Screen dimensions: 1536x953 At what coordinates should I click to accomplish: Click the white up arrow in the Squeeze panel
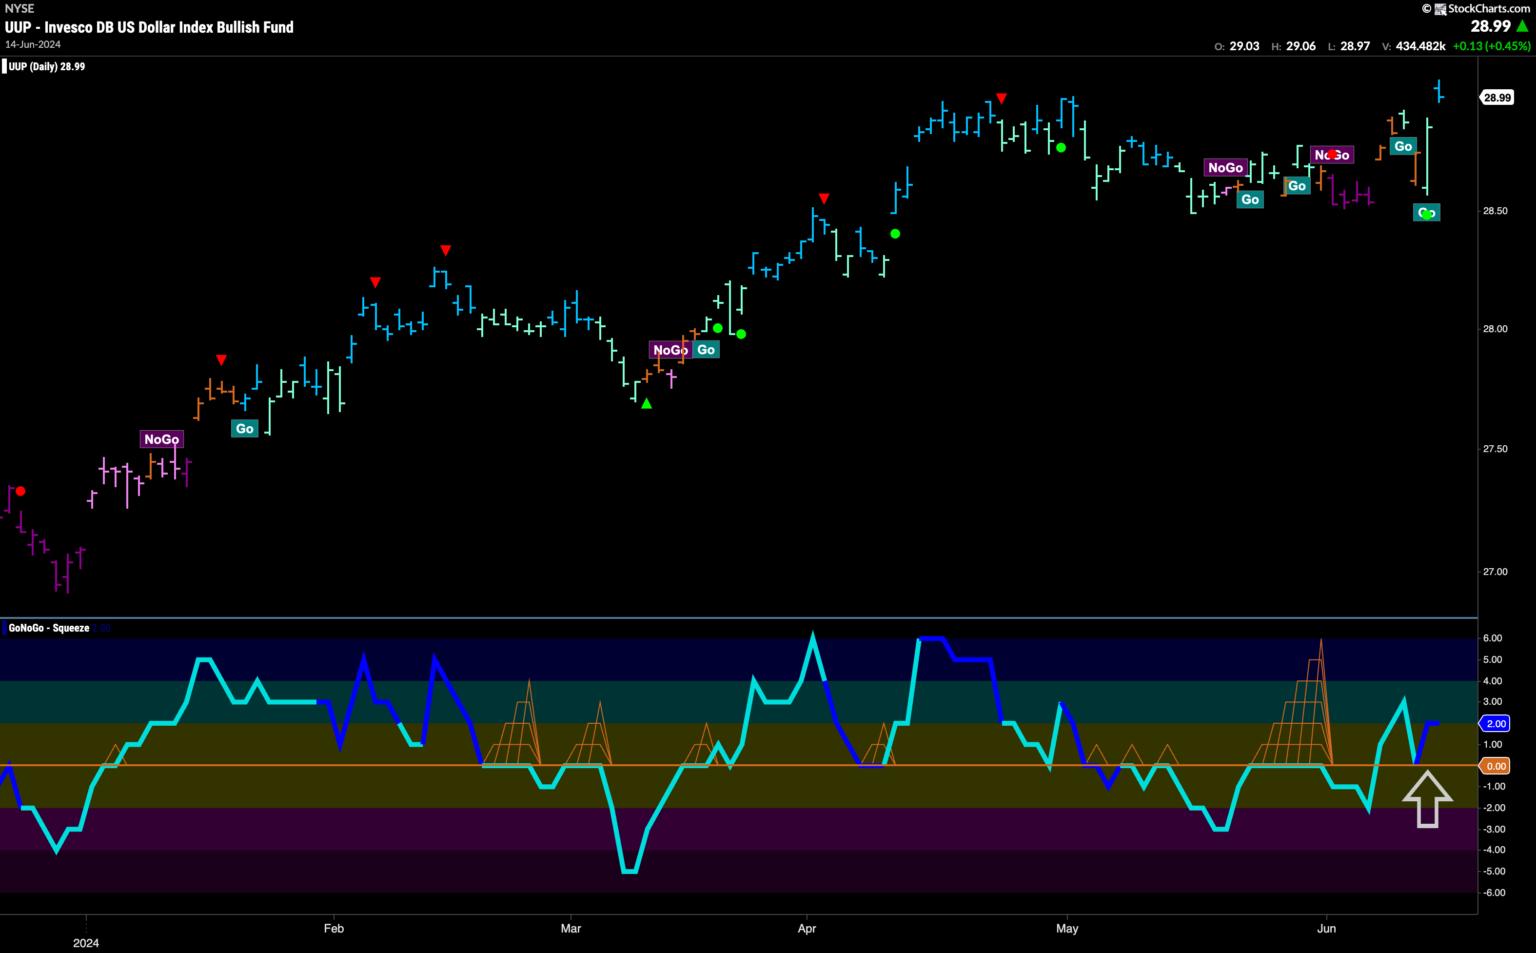point(1427,798)
